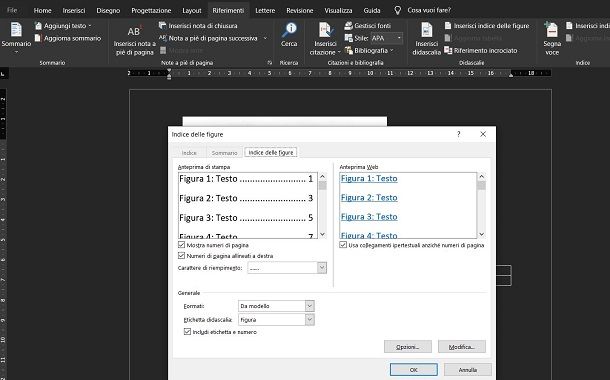This screenshot has width=610, height=380.
Task: Open footnote group dialog launcher
Action: click(269, 62)
